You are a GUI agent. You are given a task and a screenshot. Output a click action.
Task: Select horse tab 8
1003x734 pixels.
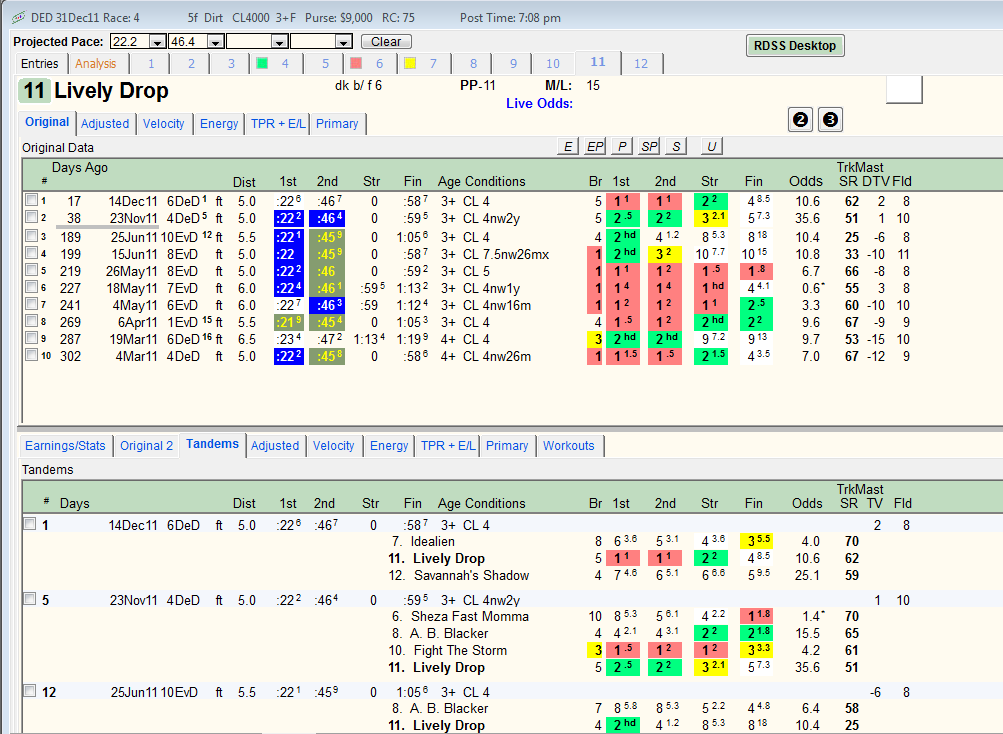pyautogui.click(x=473, y=63)
